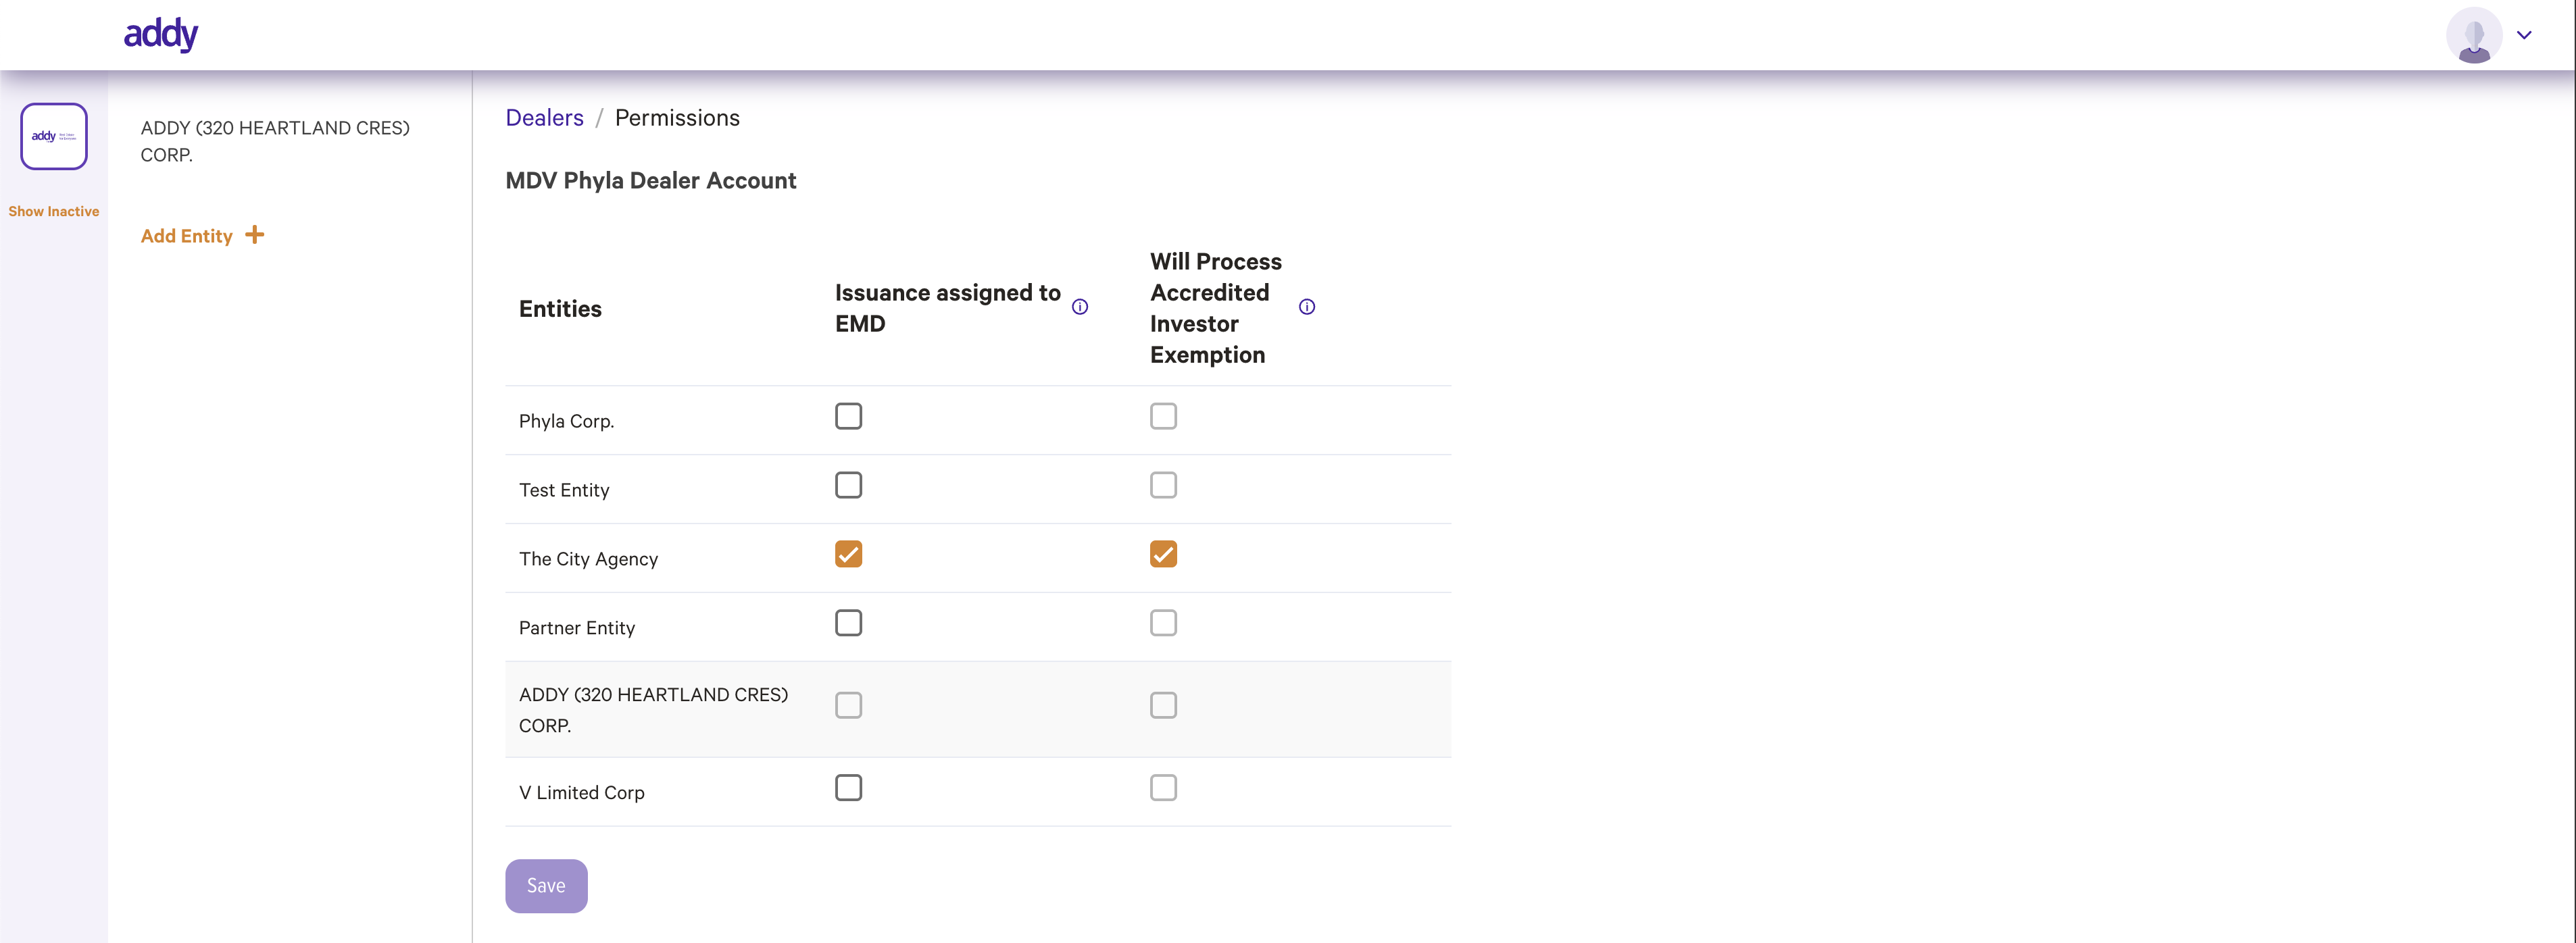
Task: Go to Dealers breadcrumb link
Action: [544, 118]
